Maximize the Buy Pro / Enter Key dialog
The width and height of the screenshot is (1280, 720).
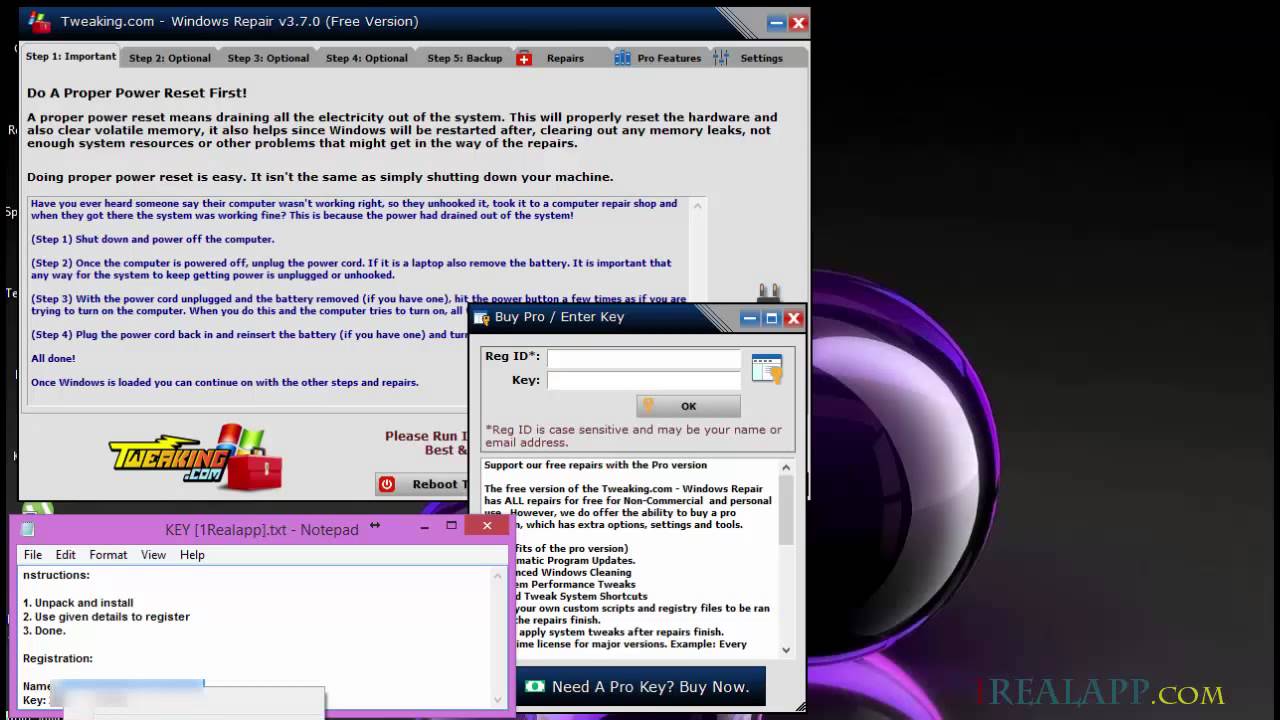pos(771,318)
